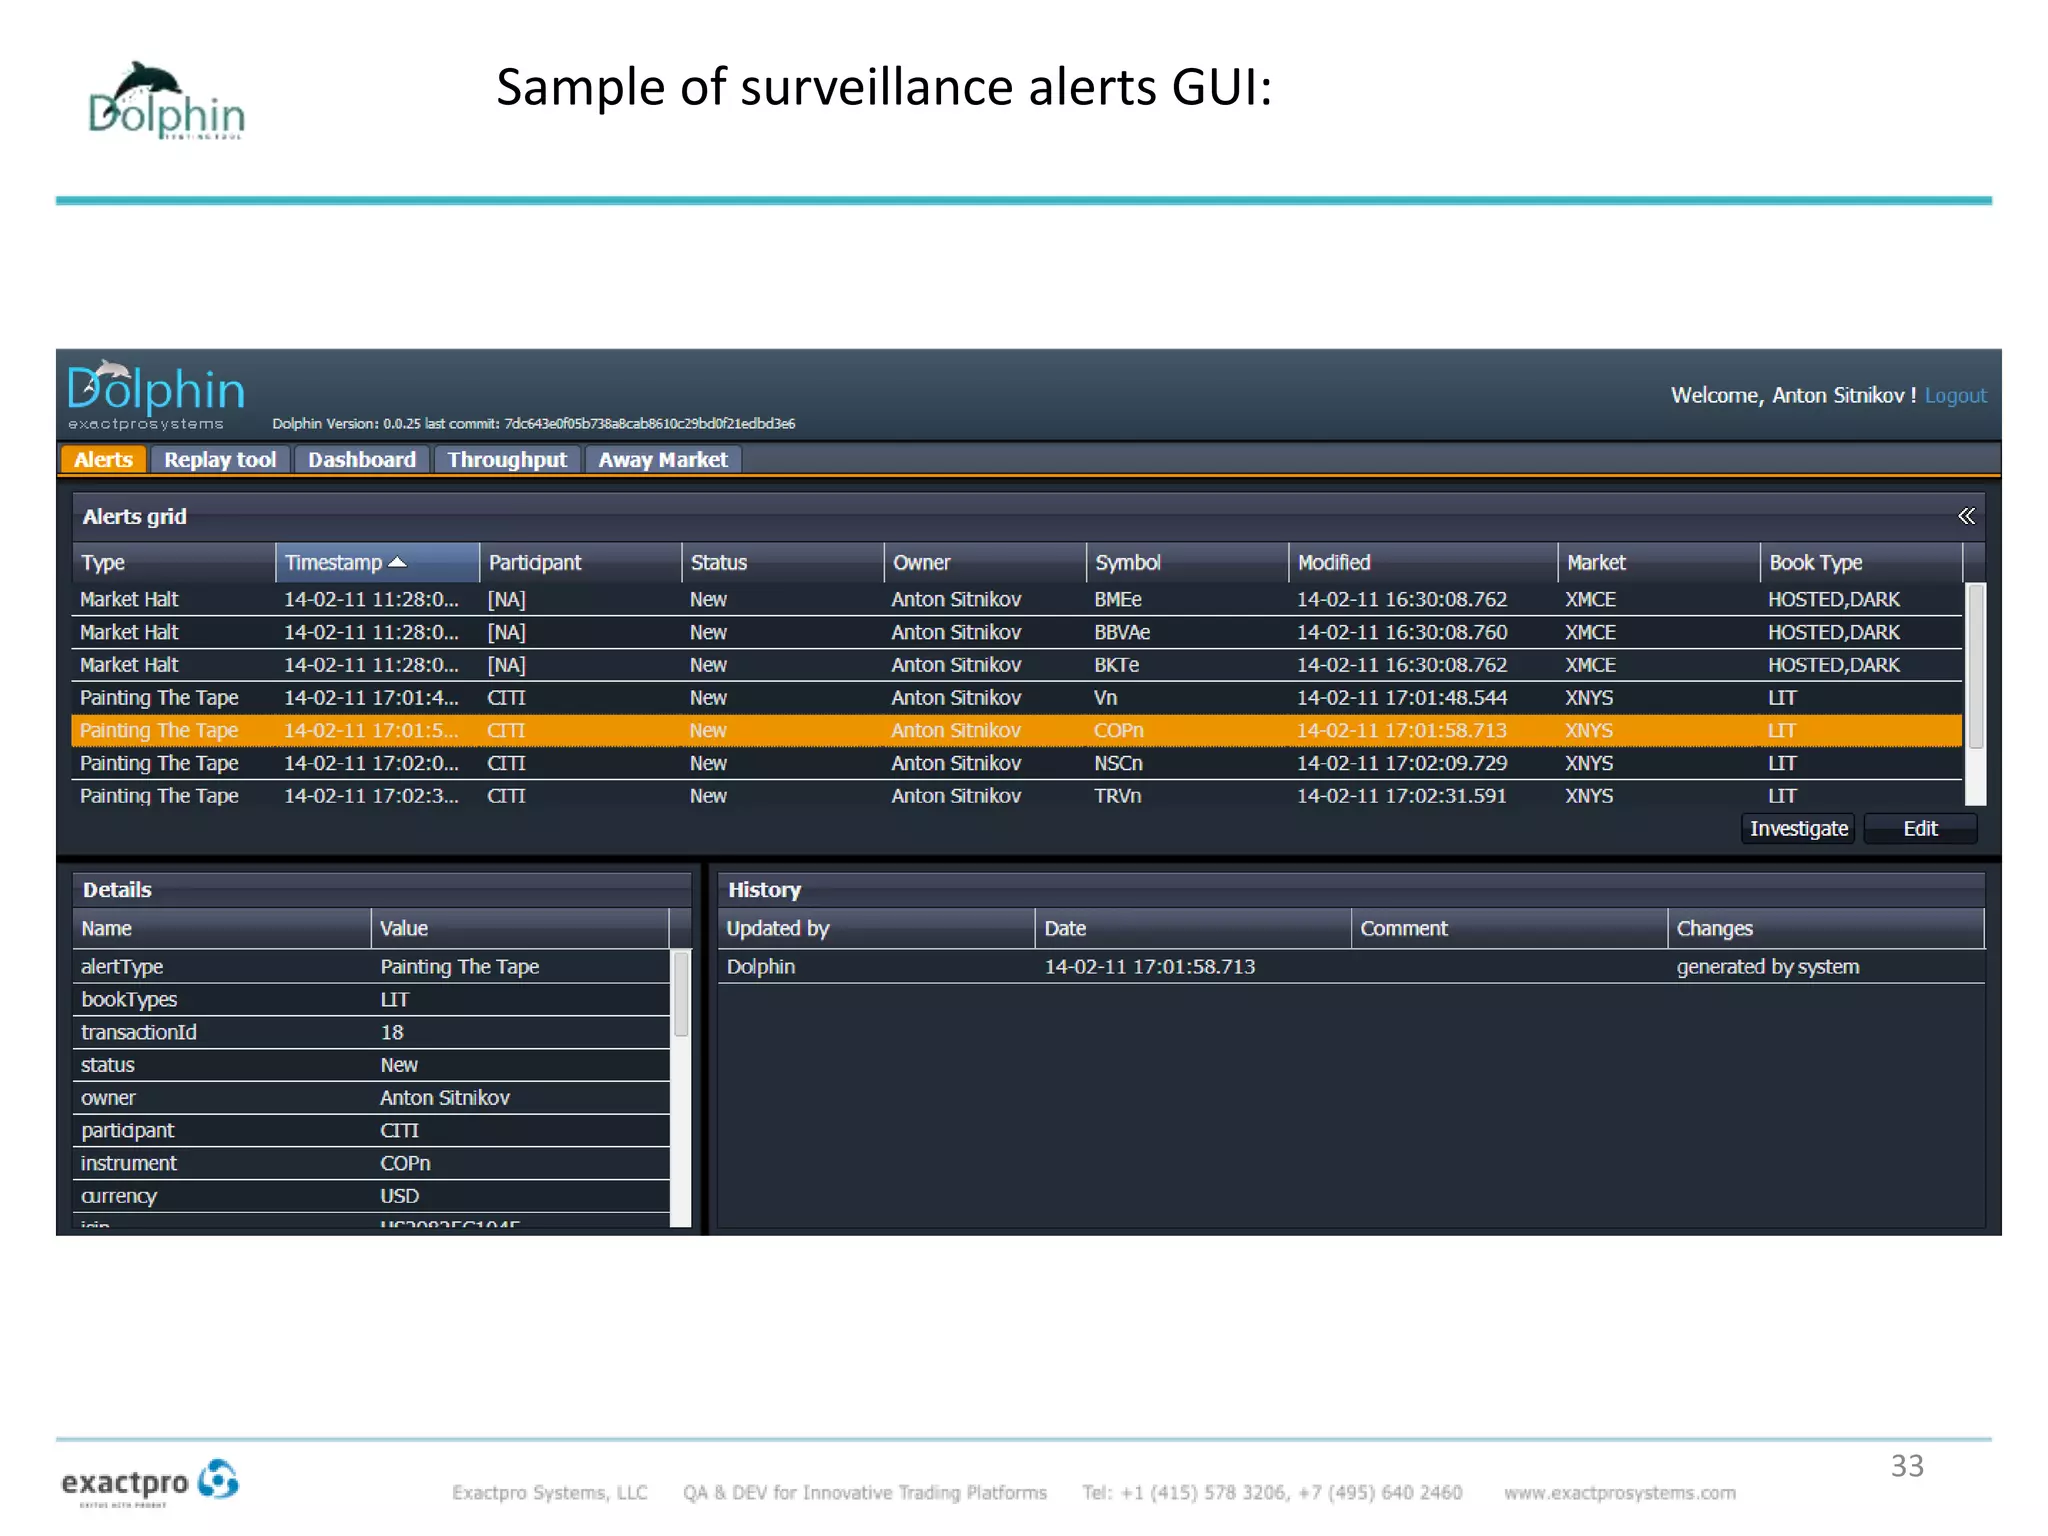Click the Dolphin app logo

[156, 395]
